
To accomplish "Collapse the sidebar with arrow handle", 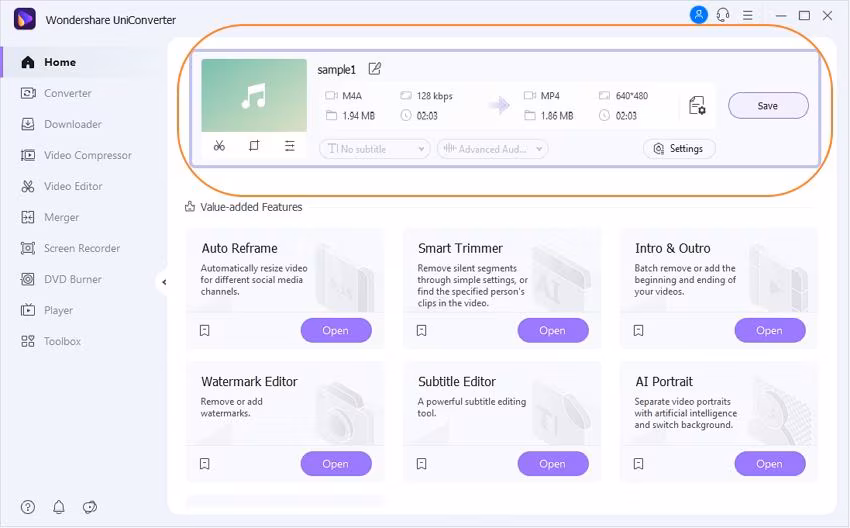I will [164, 282].
